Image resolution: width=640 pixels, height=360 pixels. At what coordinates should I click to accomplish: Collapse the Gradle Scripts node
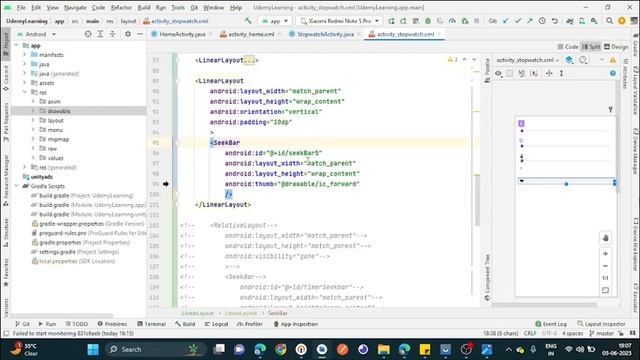[x=16, y=186]
